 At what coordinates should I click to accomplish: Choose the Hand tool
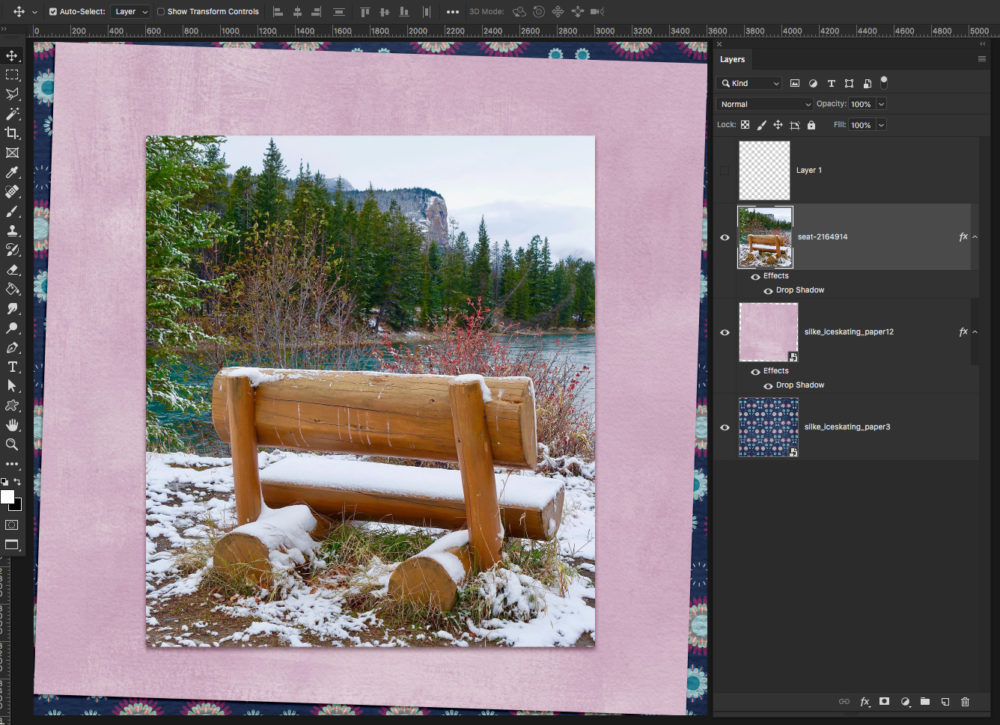(x=12, y=425)
